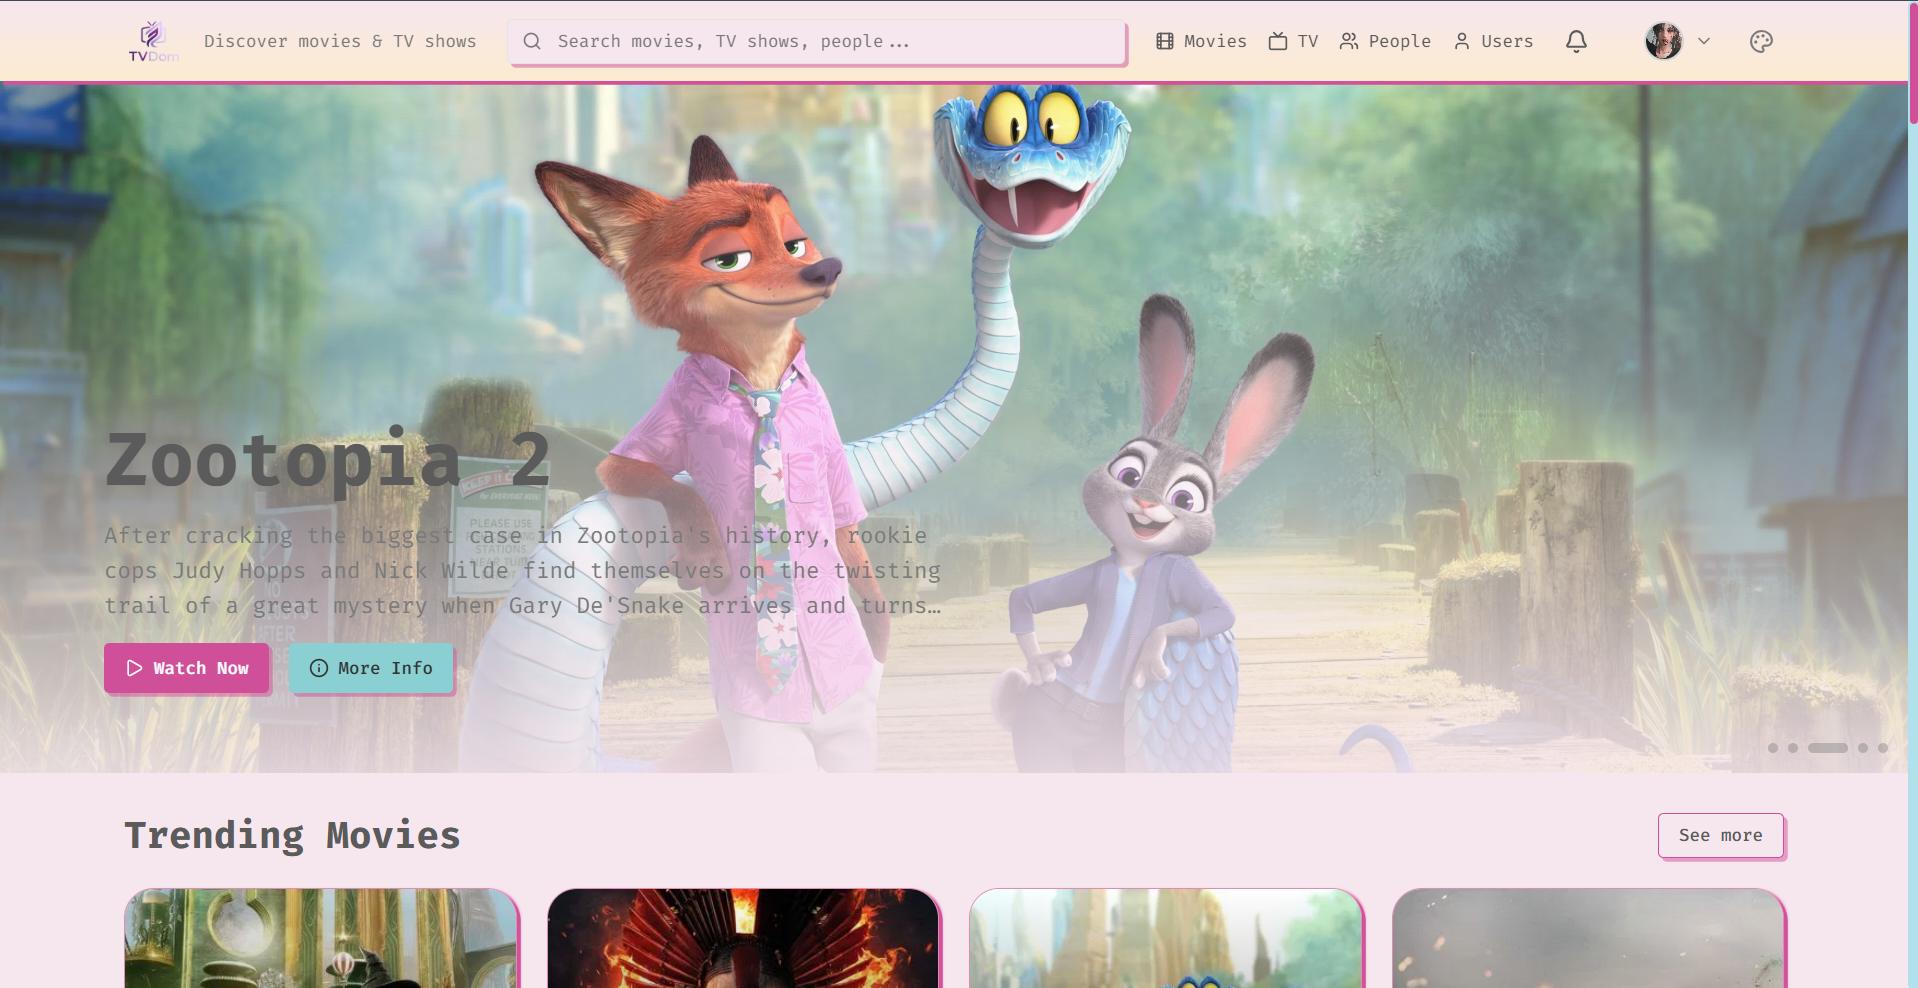Image resolution: width=1918 pixels, height=988 pixels.
Task: Click More Info for Zootopia 2
Action: point(371,668)
